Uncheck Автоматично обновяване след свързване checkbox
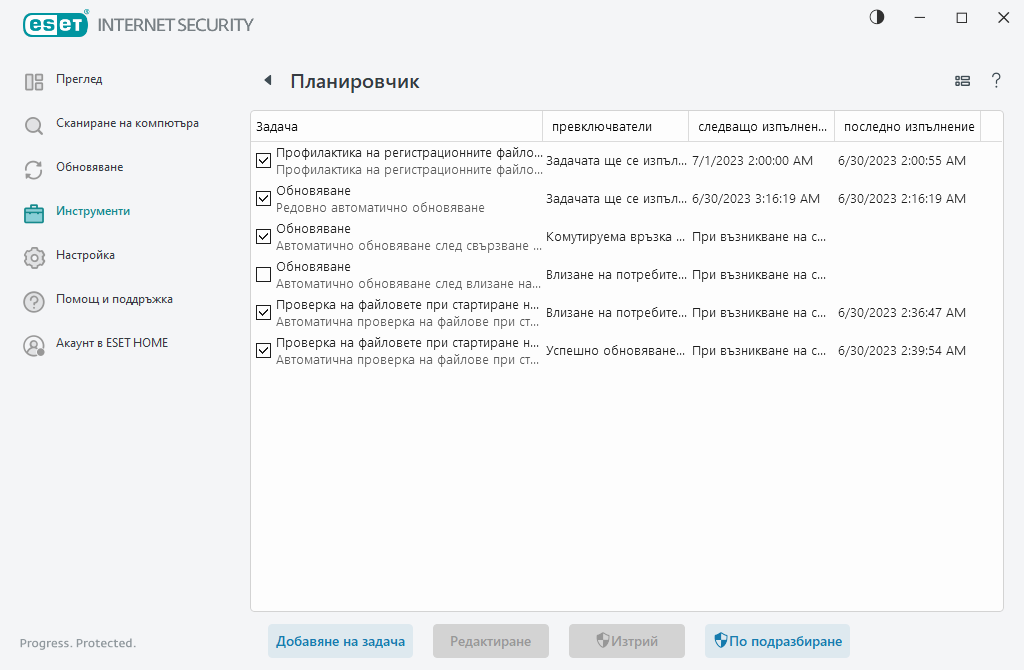 263,236
